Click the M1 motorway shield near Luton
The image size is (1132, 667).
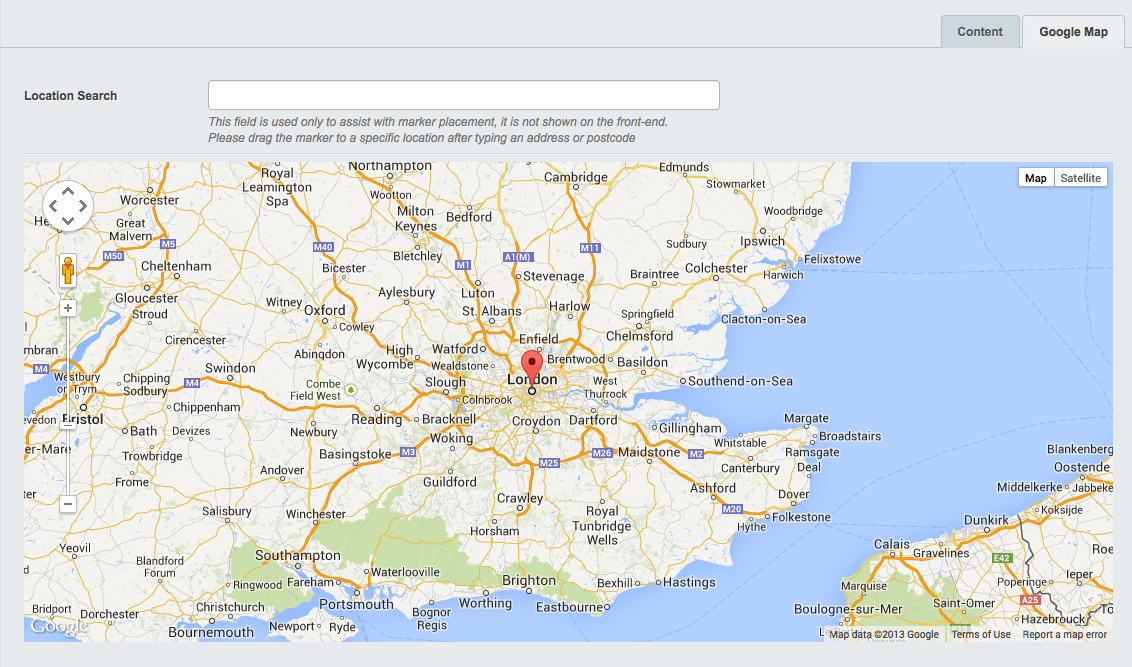[463, 265]
